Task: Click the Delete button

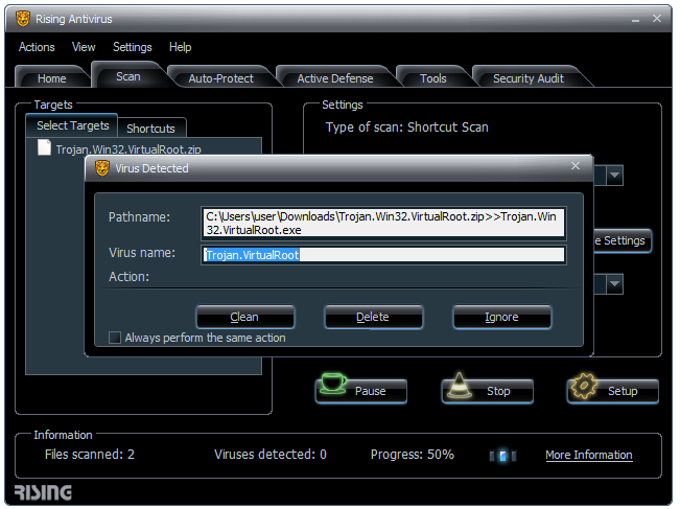Action: (373, 317)
